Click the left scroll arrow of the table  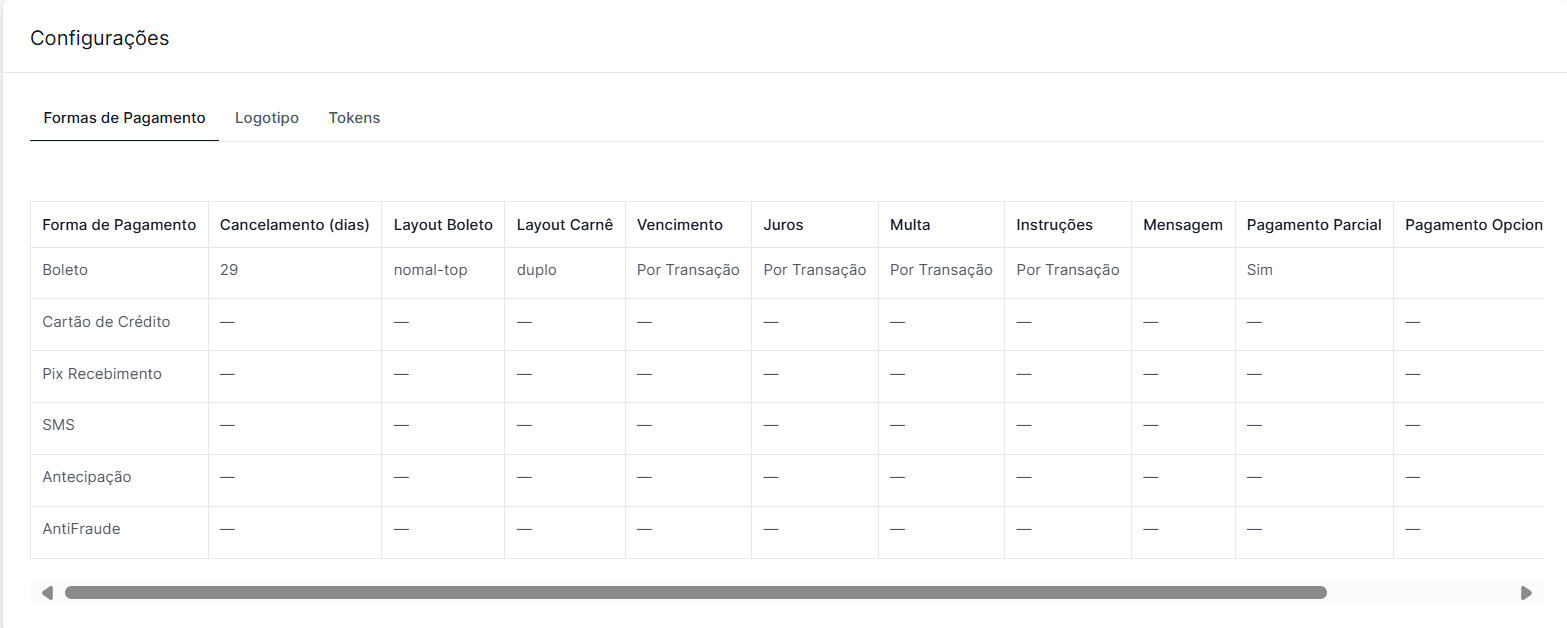tap(46, 593)
